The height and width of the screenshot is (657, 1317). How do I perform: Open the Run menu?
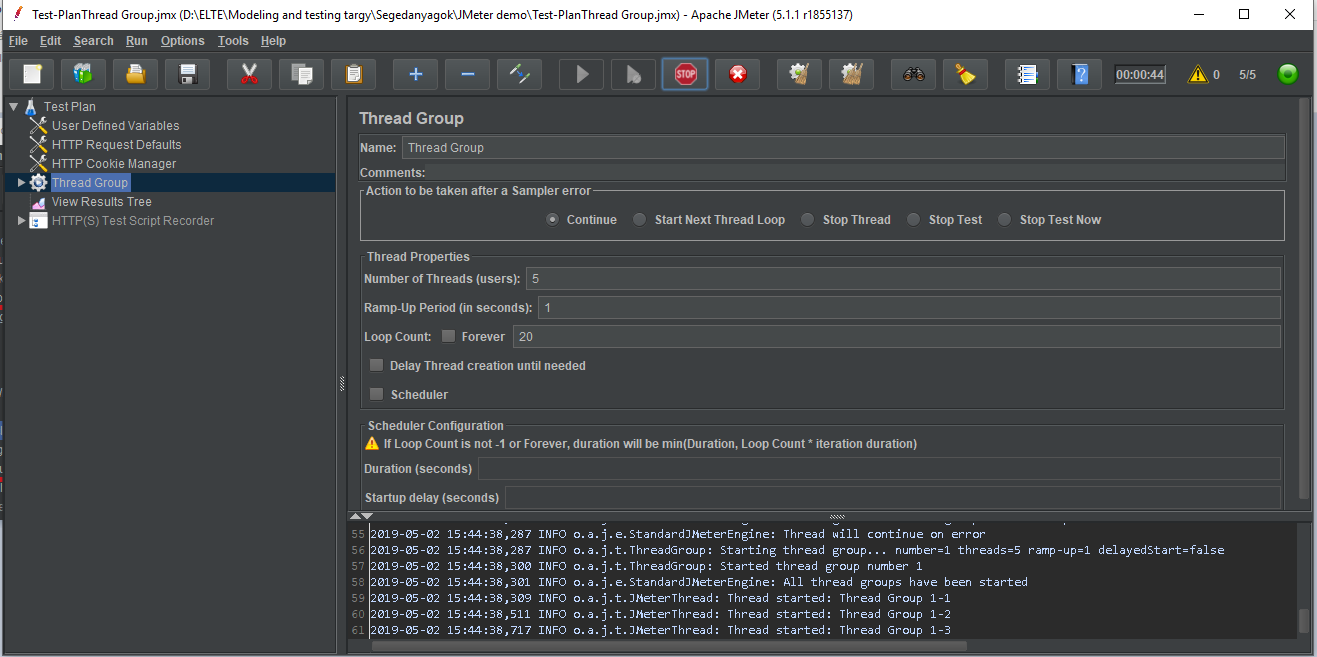point(136,41)
